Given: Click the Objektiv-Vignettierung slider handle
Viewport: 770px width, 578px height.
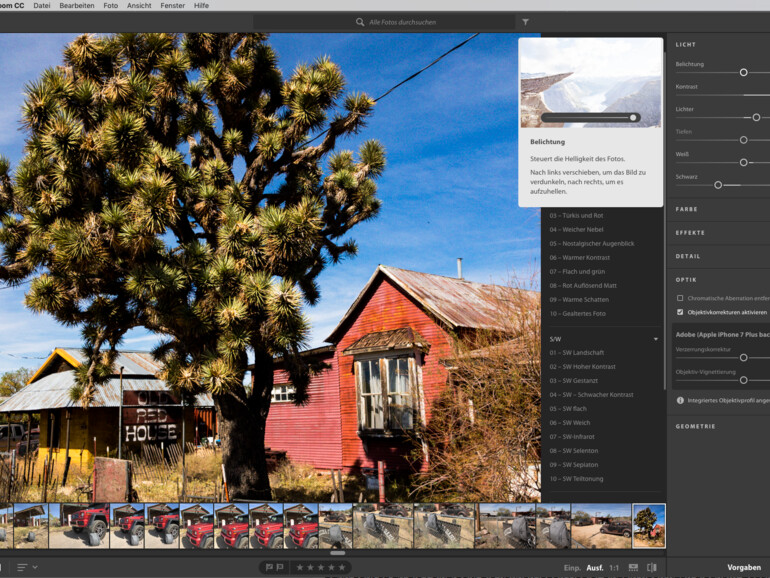Looking at the screenshot, I should point(743,380).
